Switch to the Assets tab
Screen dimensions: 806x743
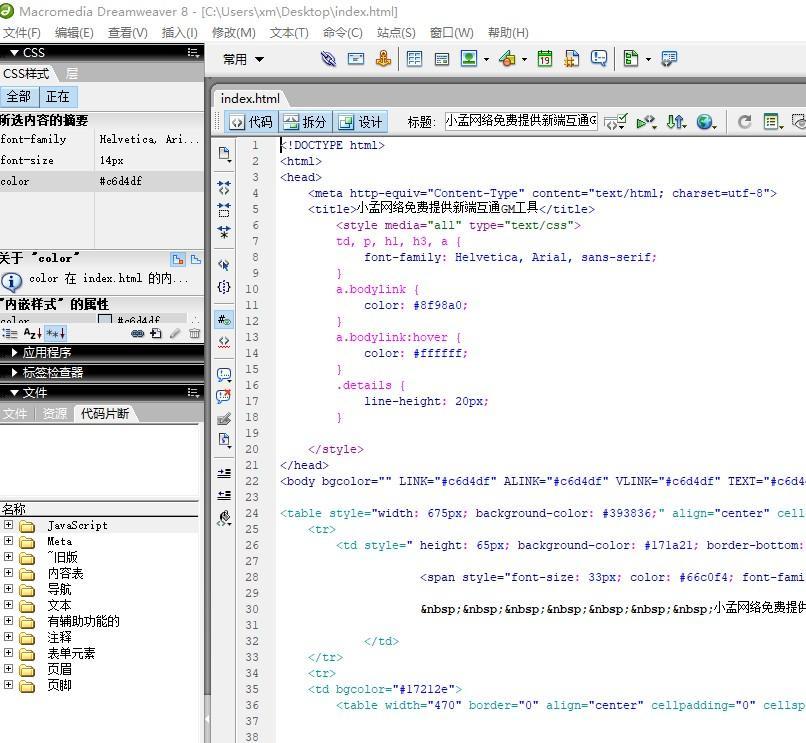point(54,413)
